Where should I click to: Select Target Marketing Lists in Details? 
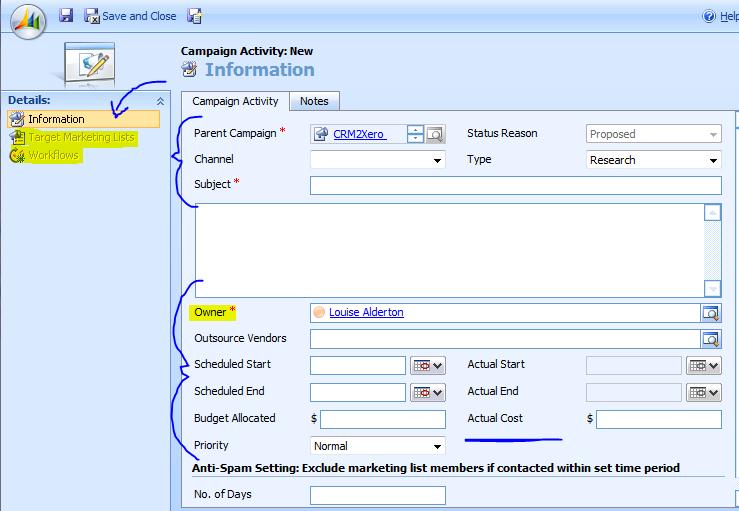(80, 137)
